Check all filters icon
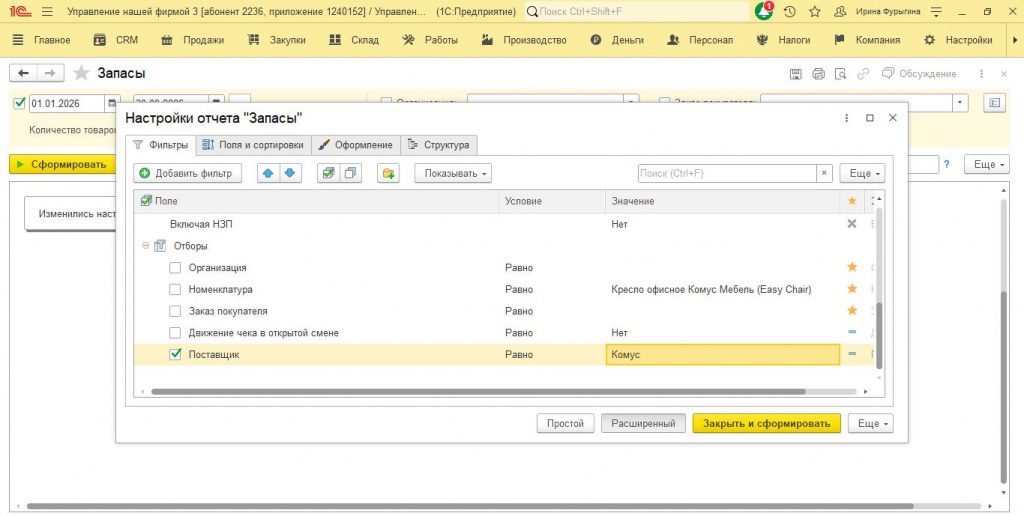 coord(328,173)
